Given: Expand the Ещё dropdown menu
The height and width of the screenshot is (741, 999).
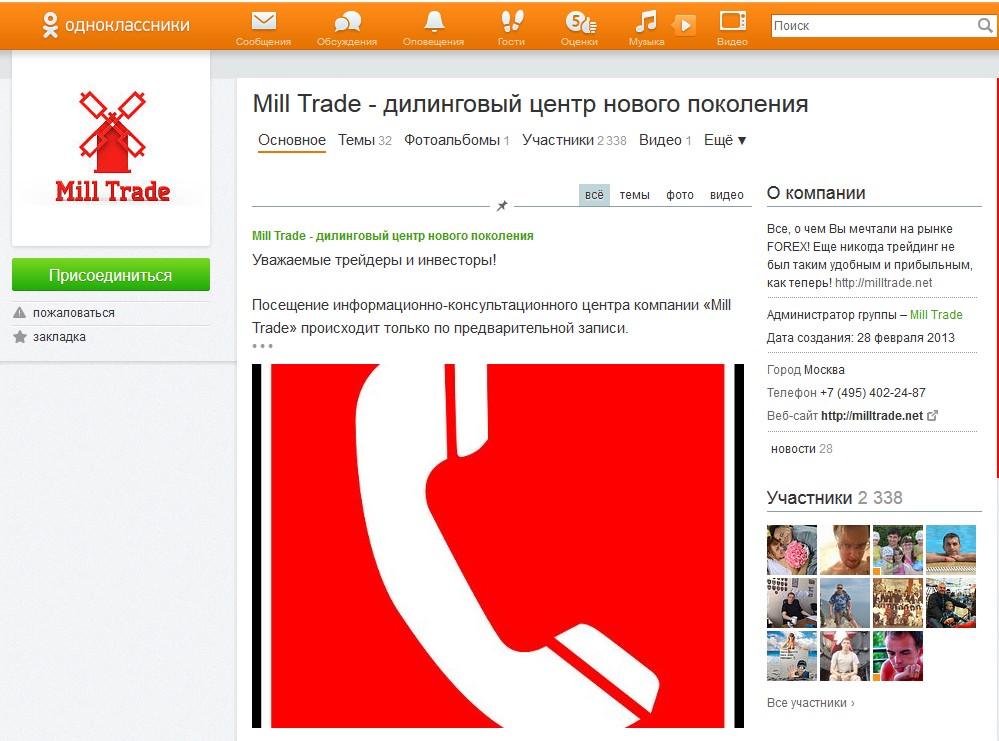Looking at the screenshot, I should 724,140.
